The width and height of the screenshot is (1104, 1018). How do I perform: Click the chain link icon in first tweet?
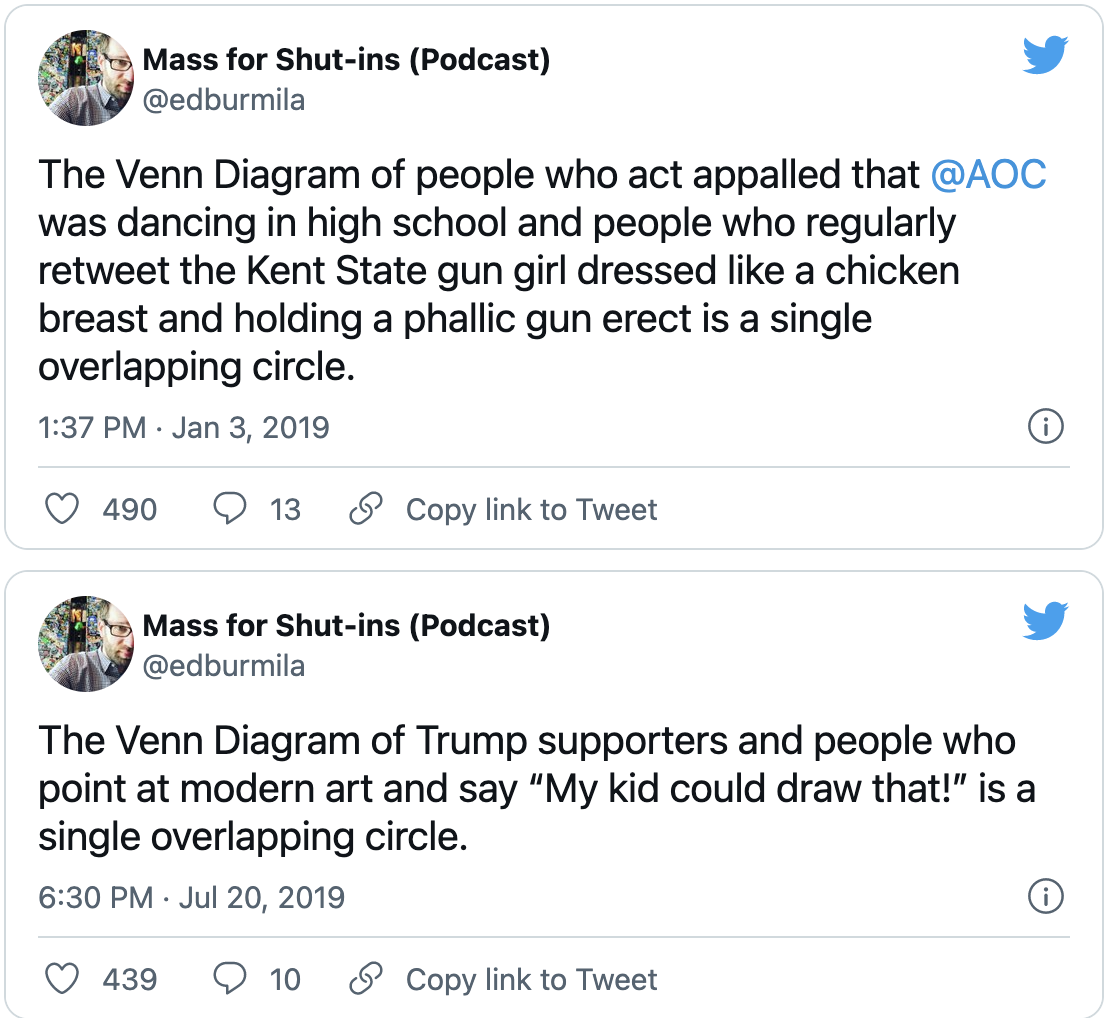[x=365, y=508]
